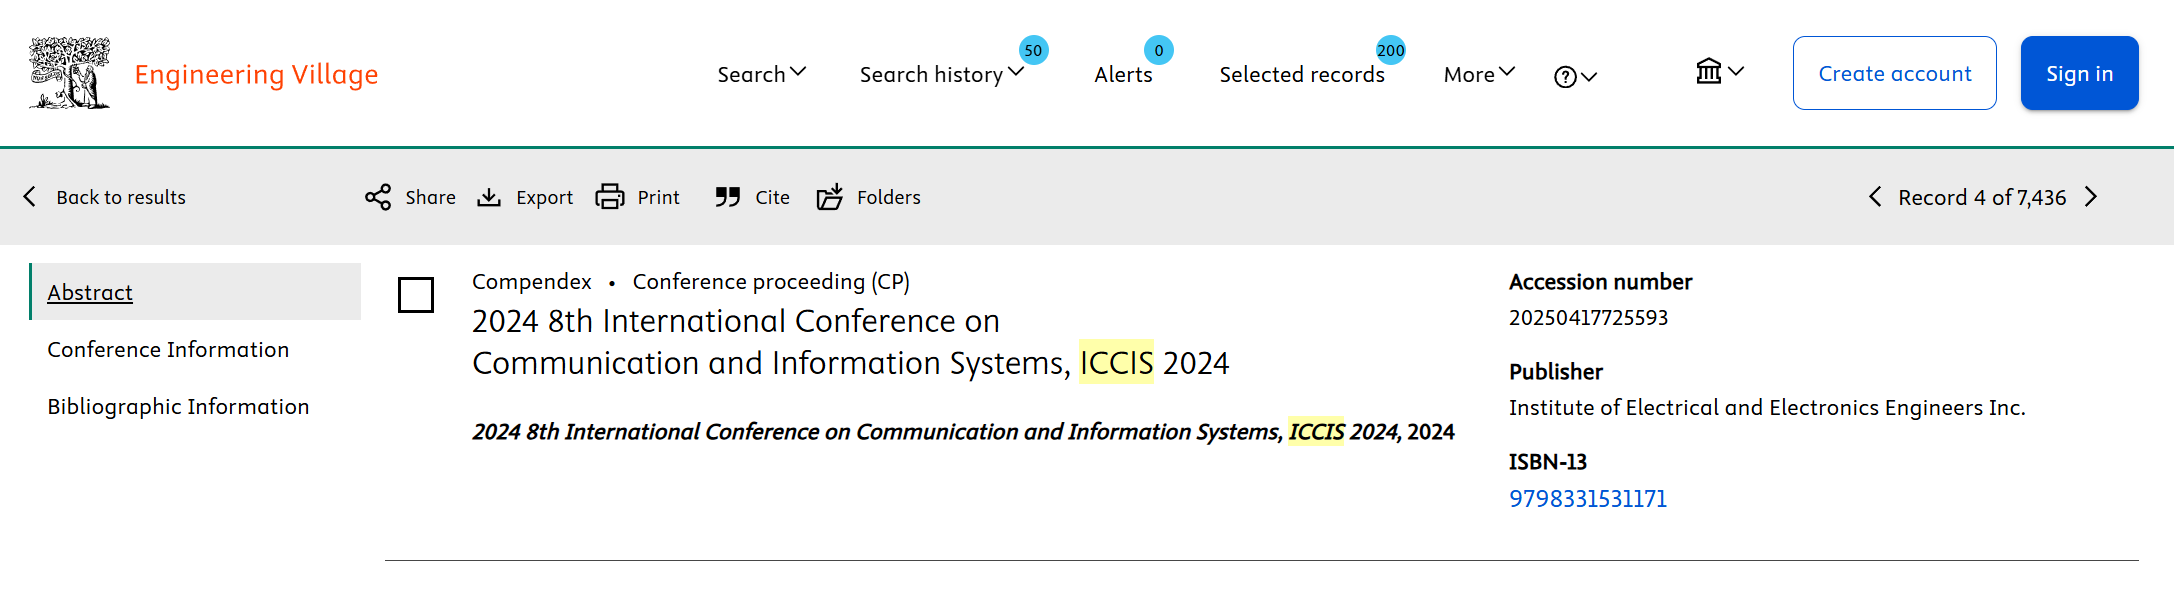Open the Alerts menu item

1124,74
